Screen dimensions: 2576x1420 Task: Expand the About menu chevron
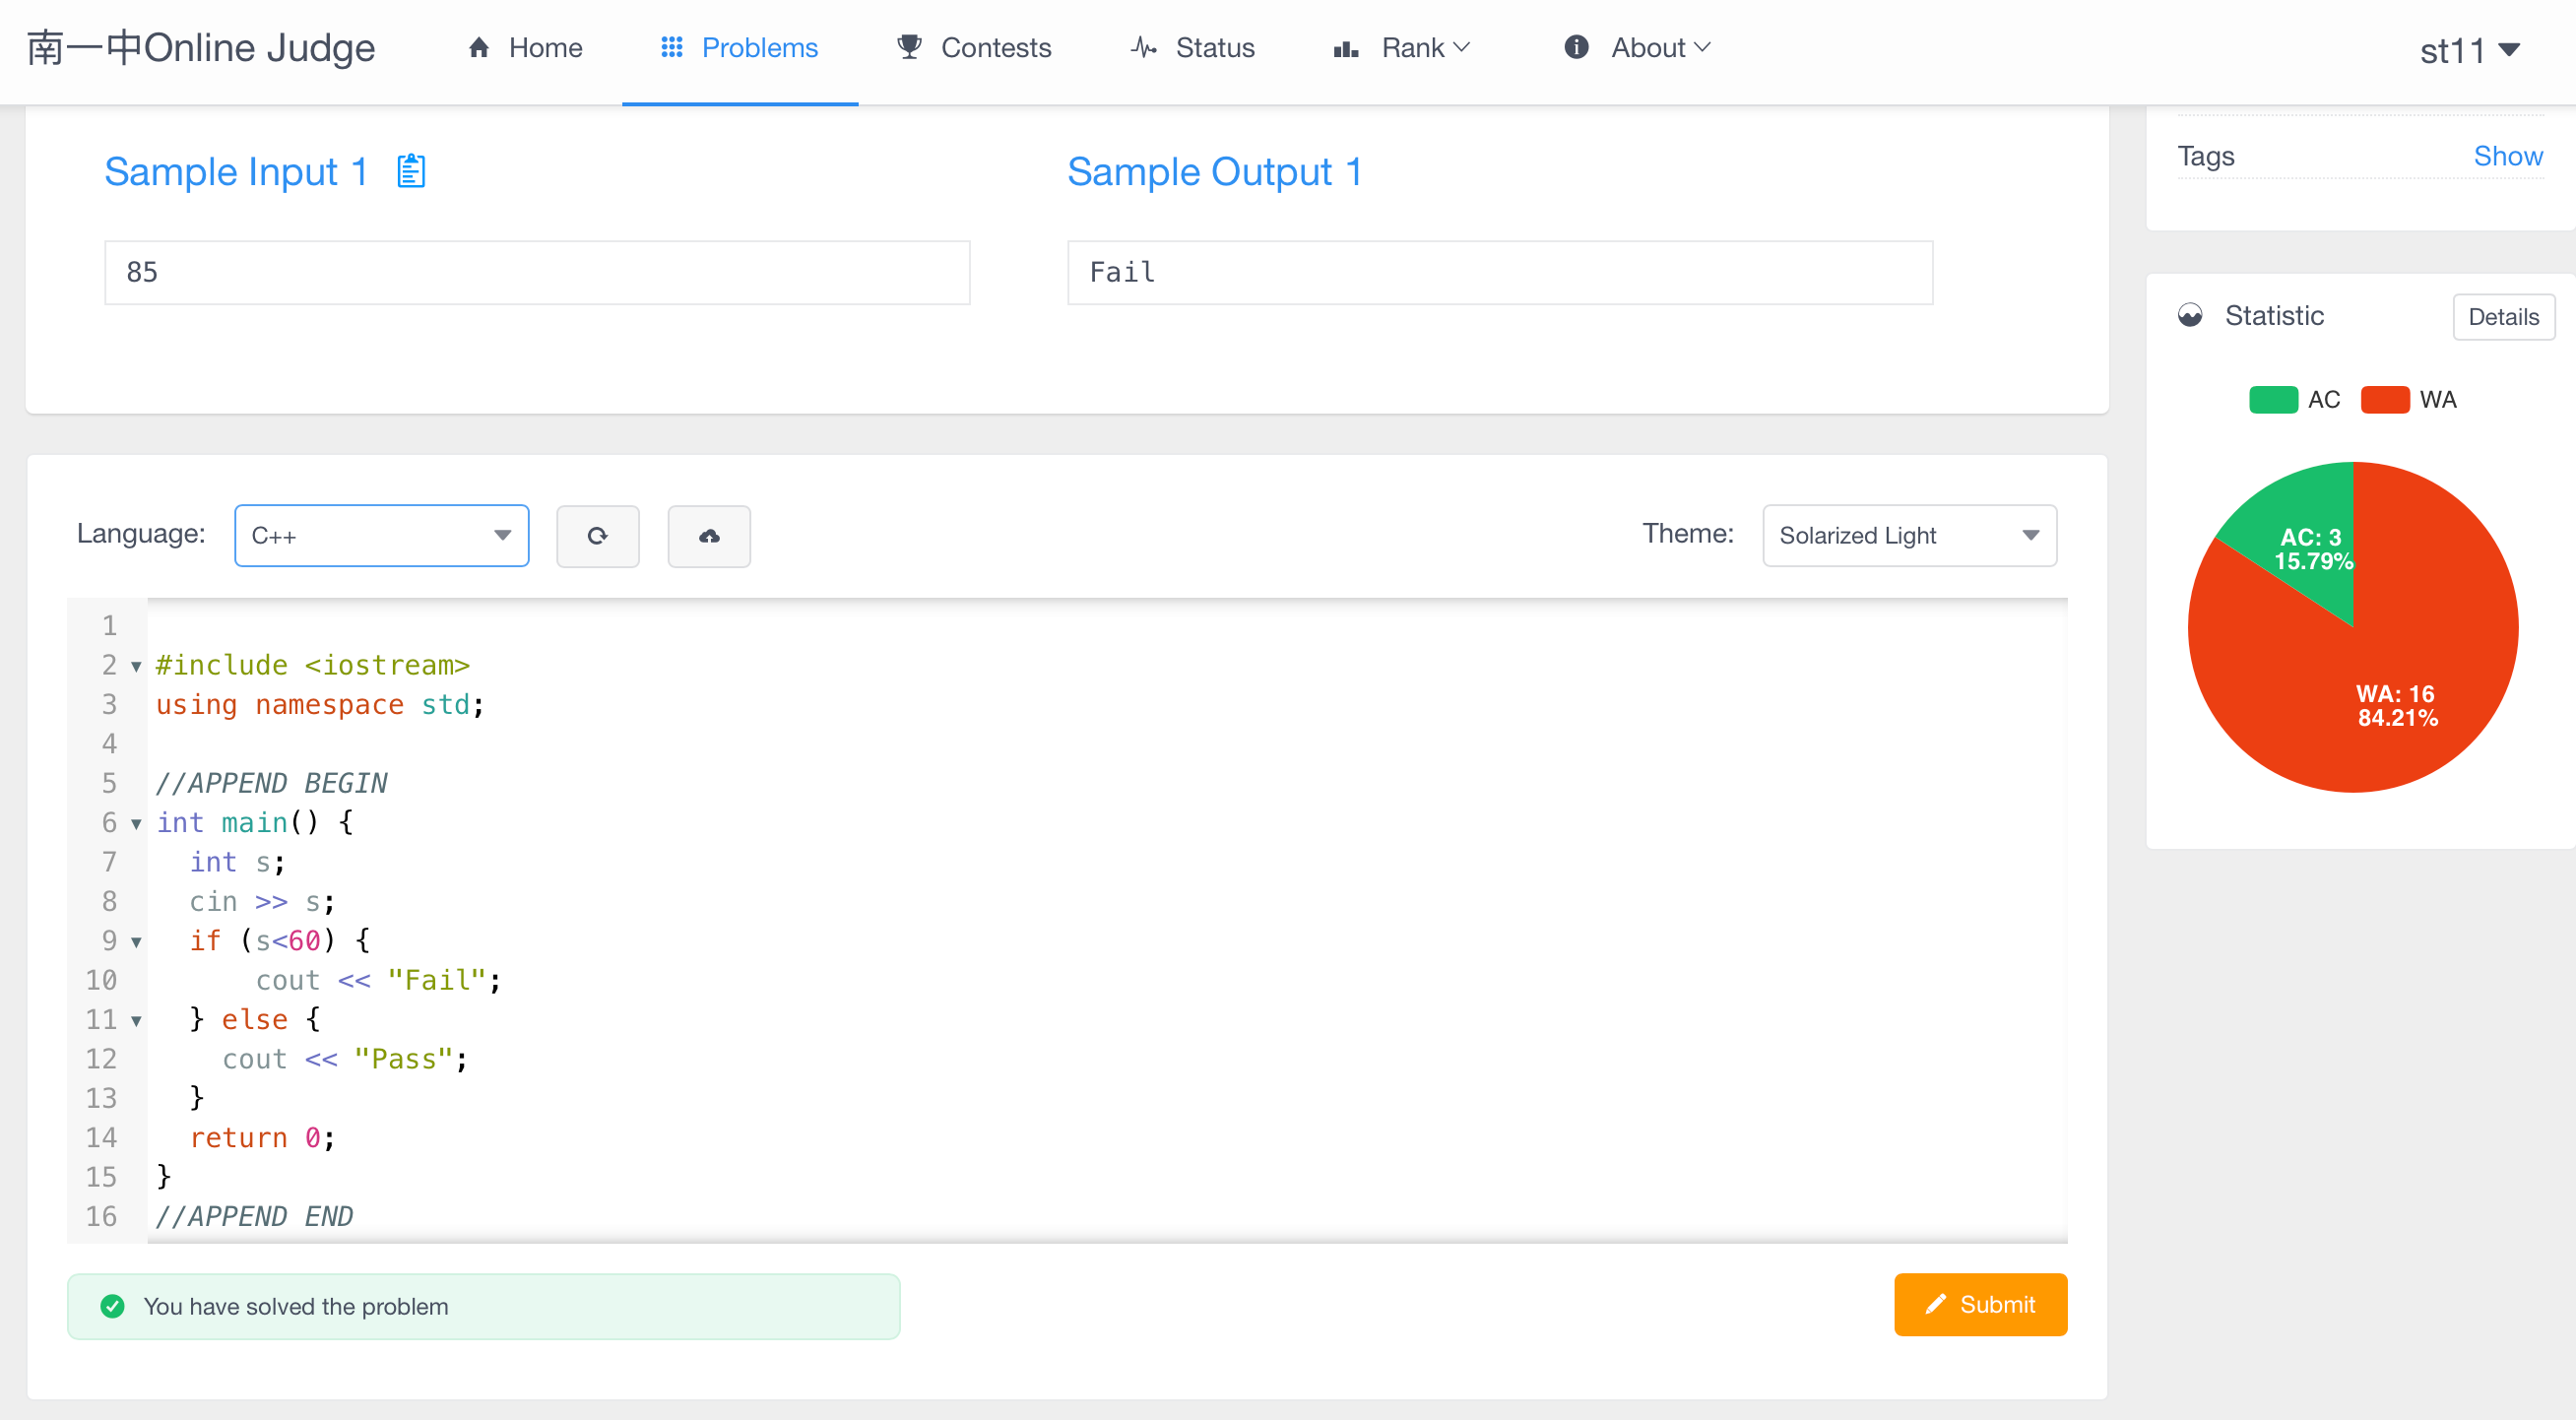click(x=1701, y=47)
